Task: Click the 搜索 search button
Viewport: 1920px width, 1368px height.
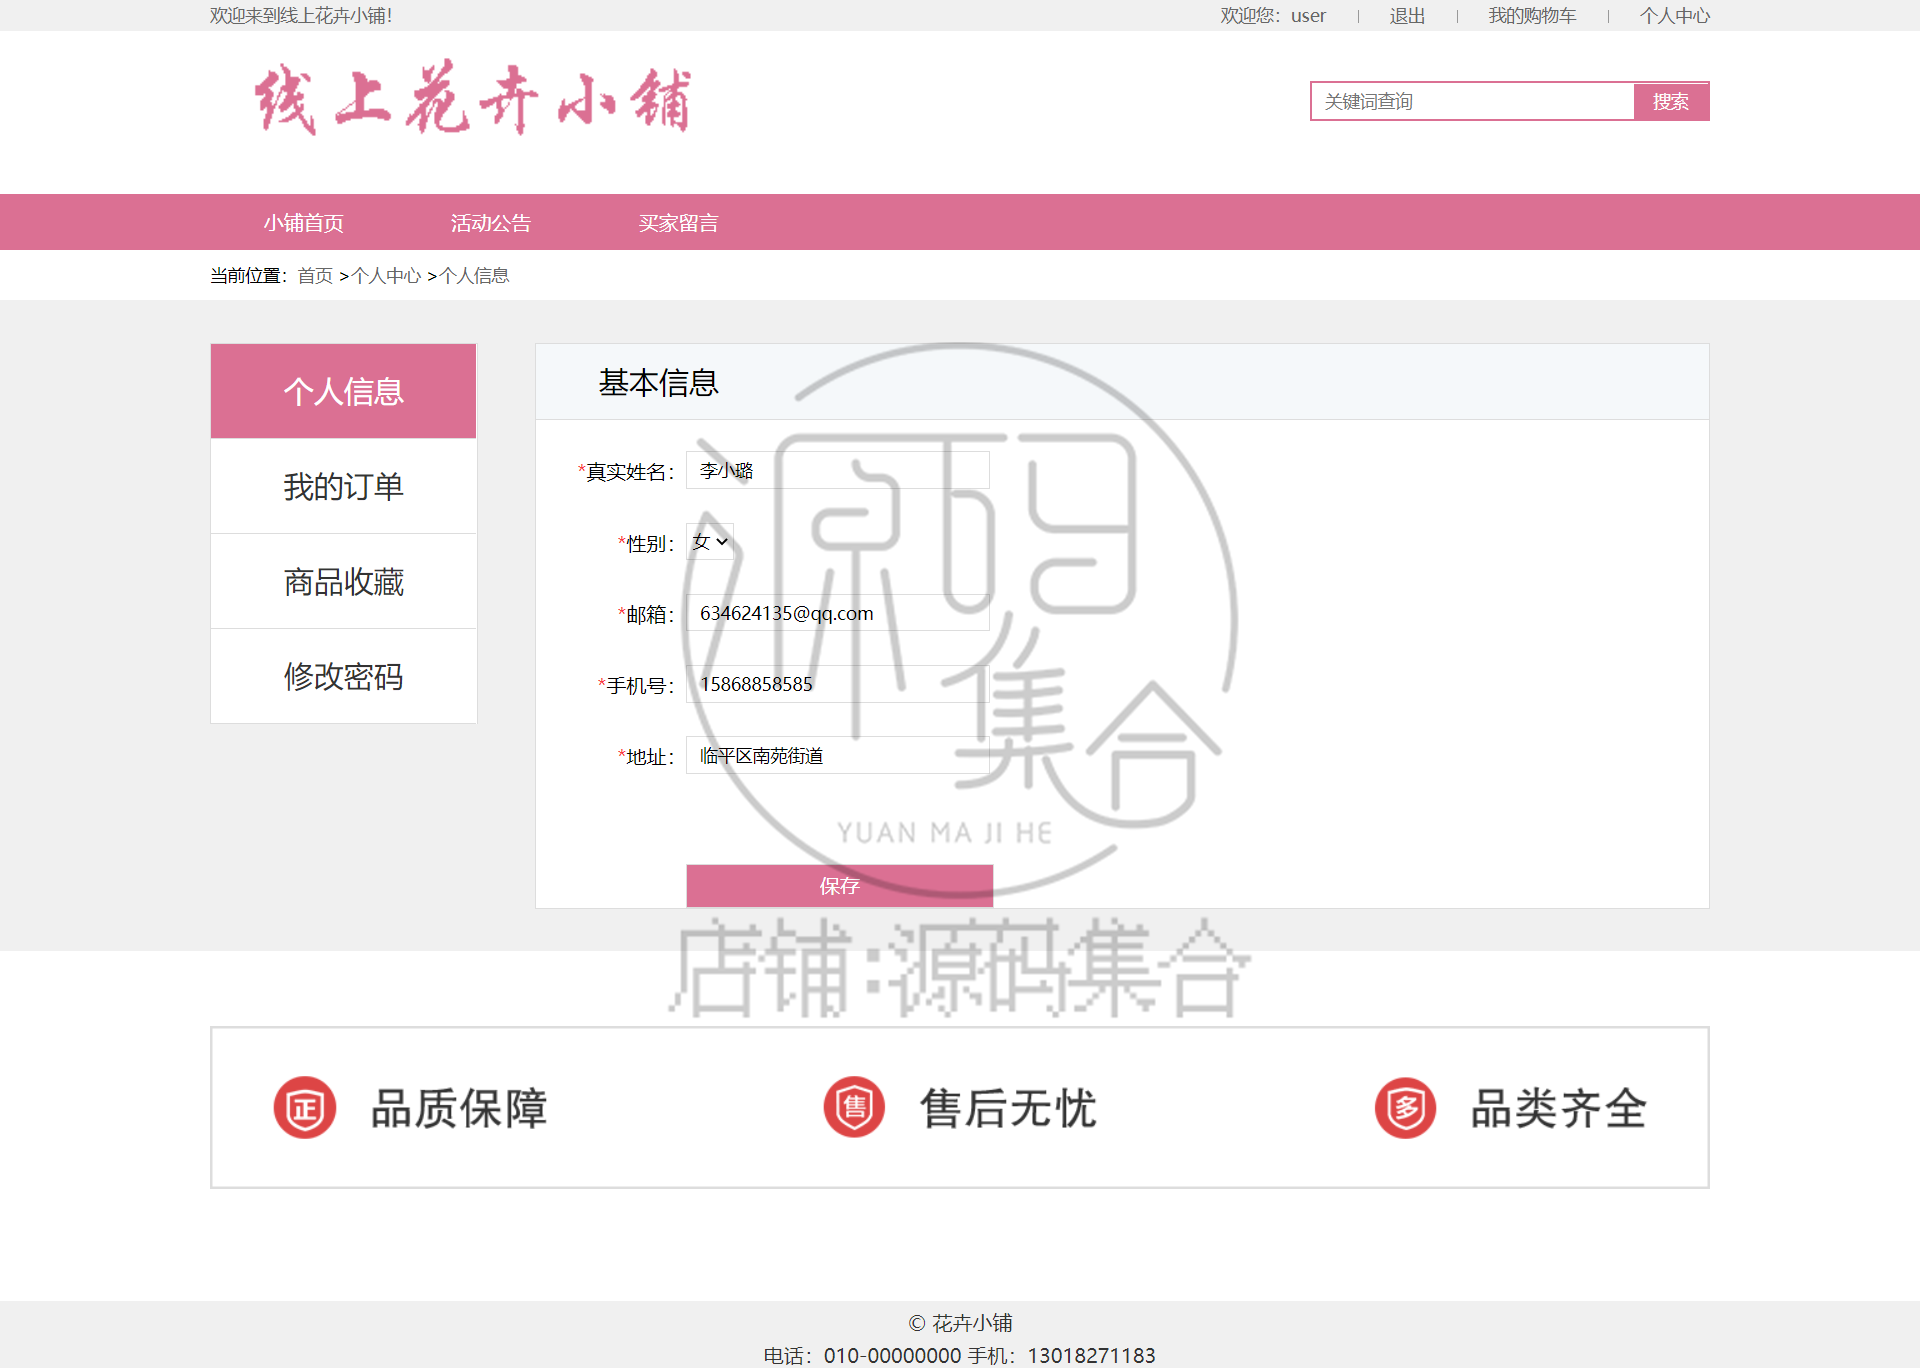Action: pyautogui.click(x=1671, y=101)
